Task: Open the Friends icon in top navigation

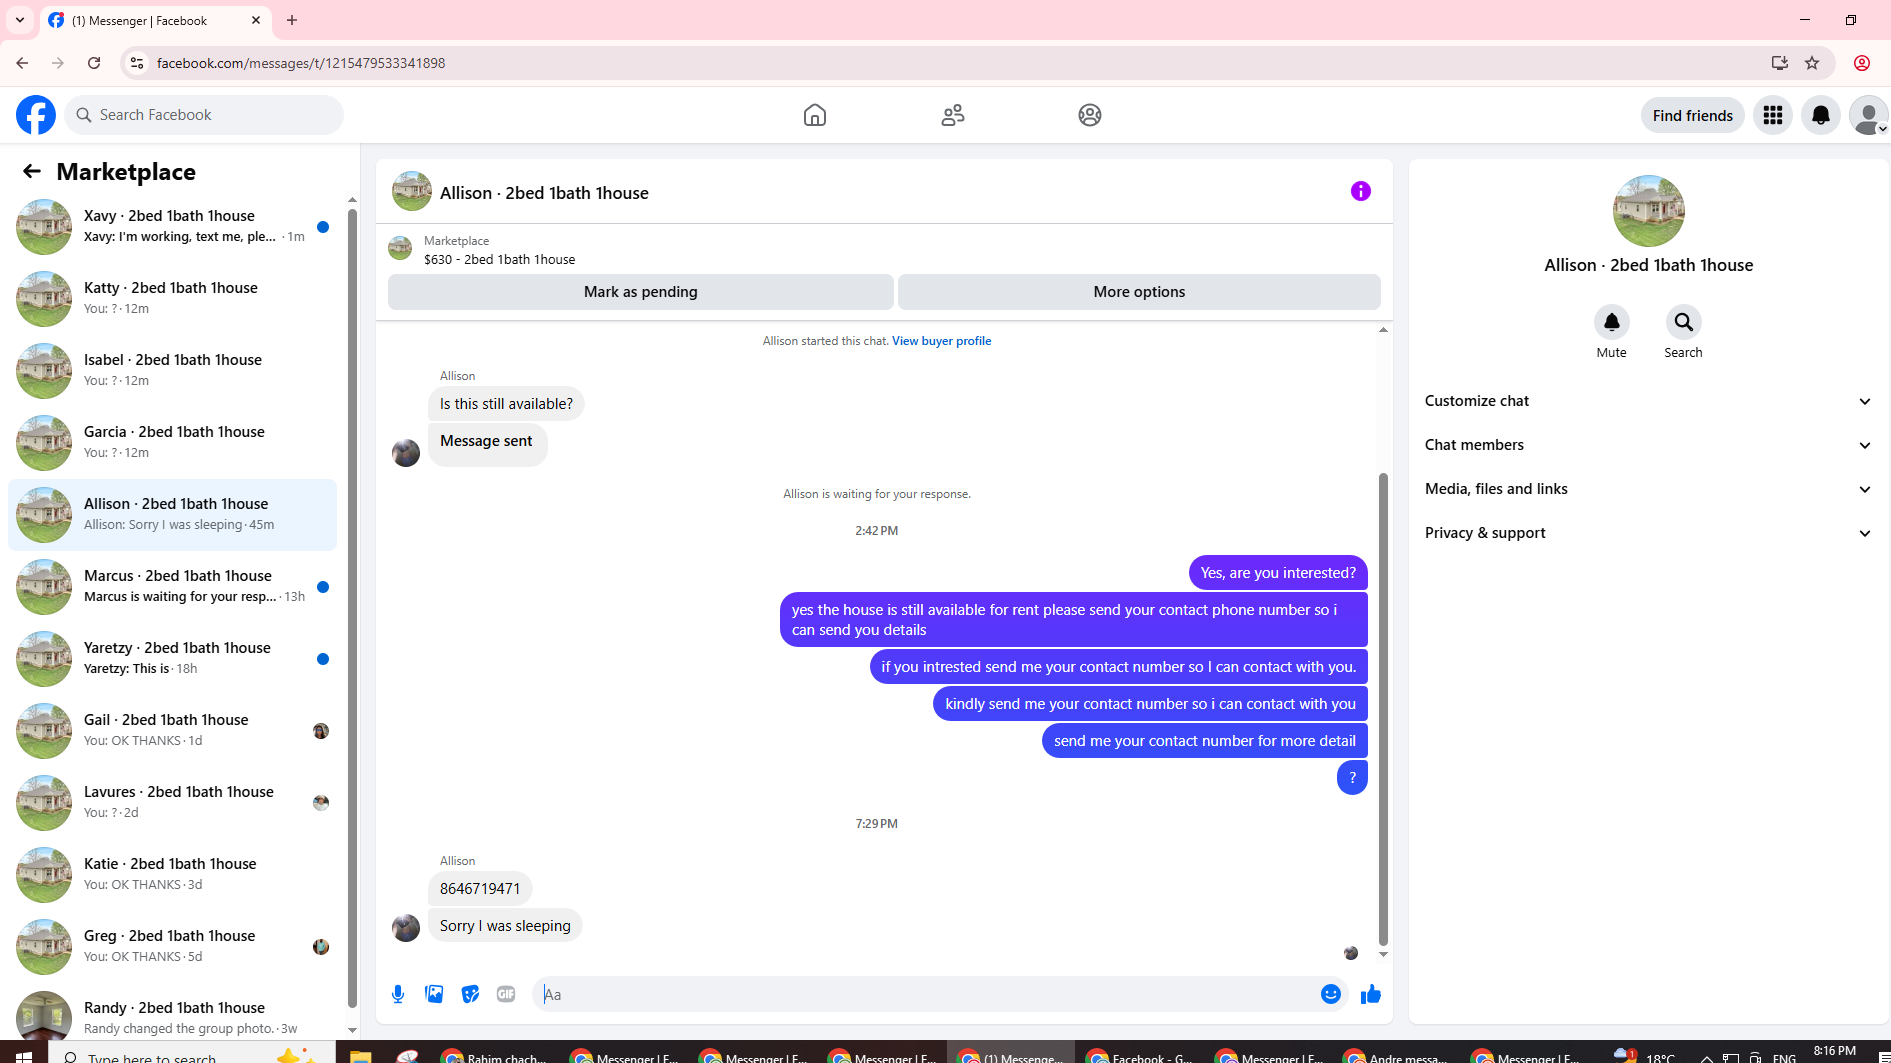Action: pos(953,115)
